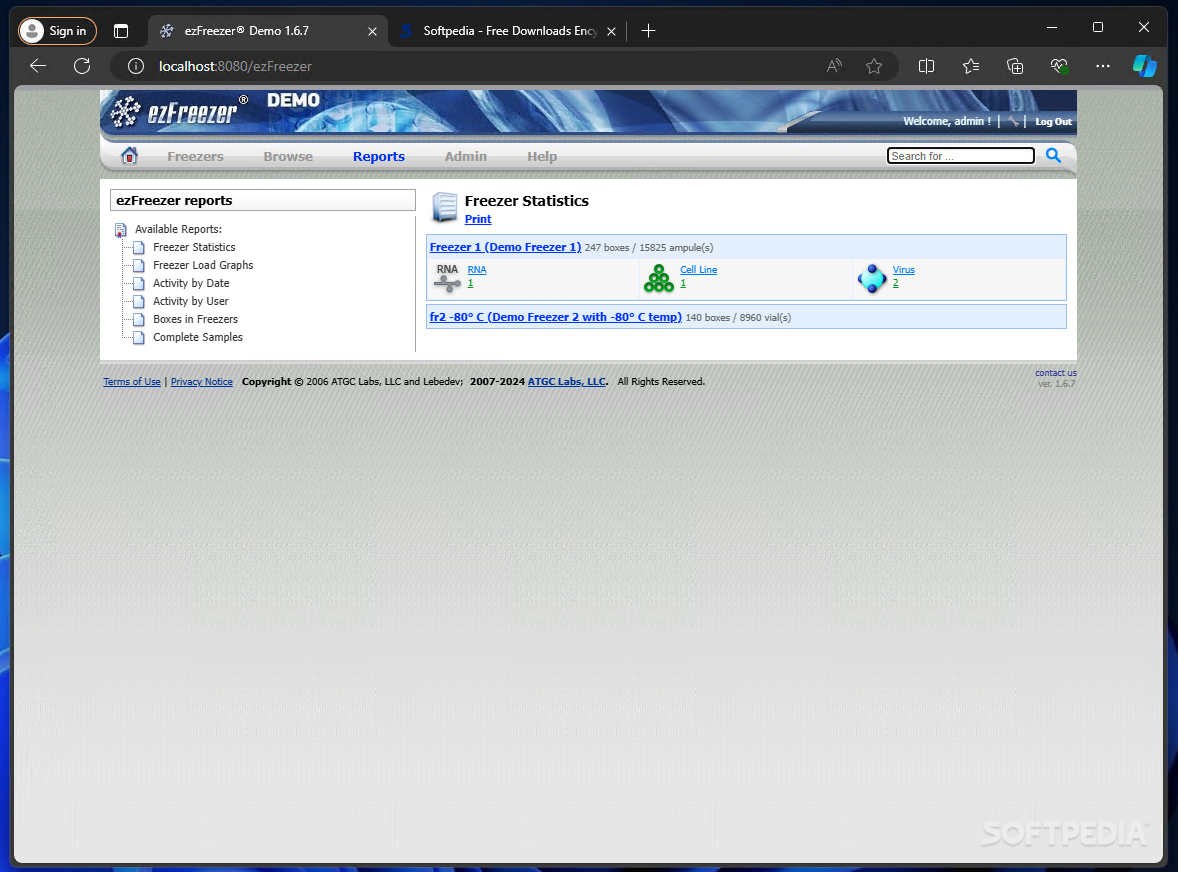Open the Reports menu
The height and width of the screenshot is (872, 1178).
[379, 156]
